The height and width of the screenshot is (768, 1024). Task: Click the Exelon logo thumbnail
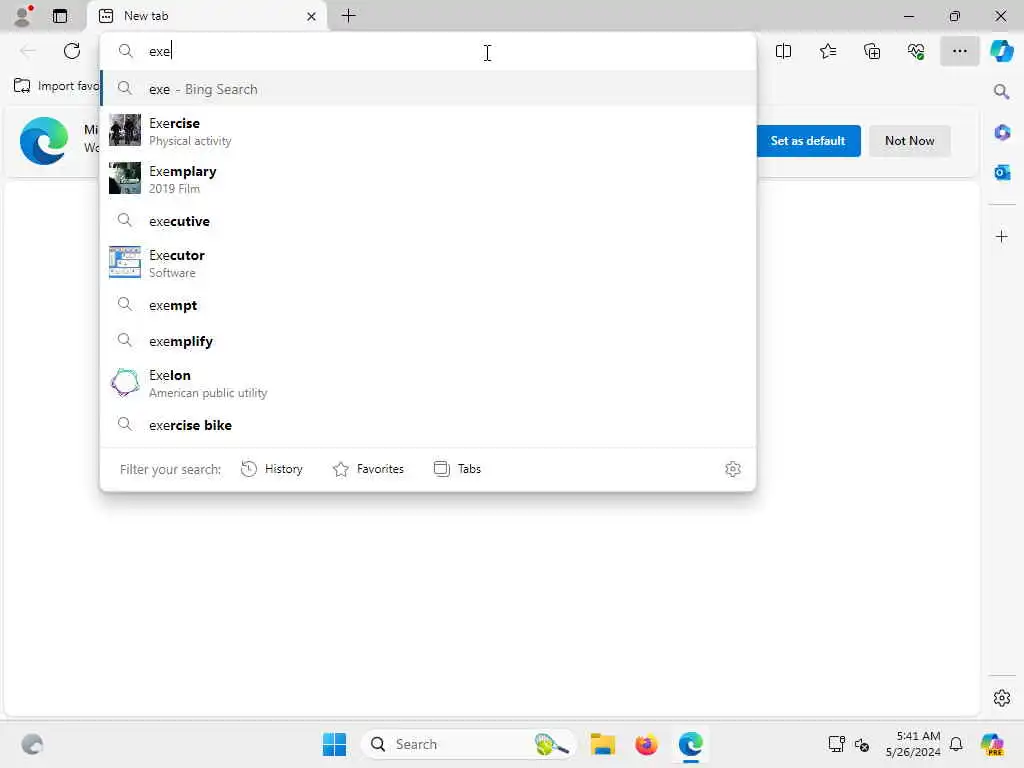coord(125,383)
